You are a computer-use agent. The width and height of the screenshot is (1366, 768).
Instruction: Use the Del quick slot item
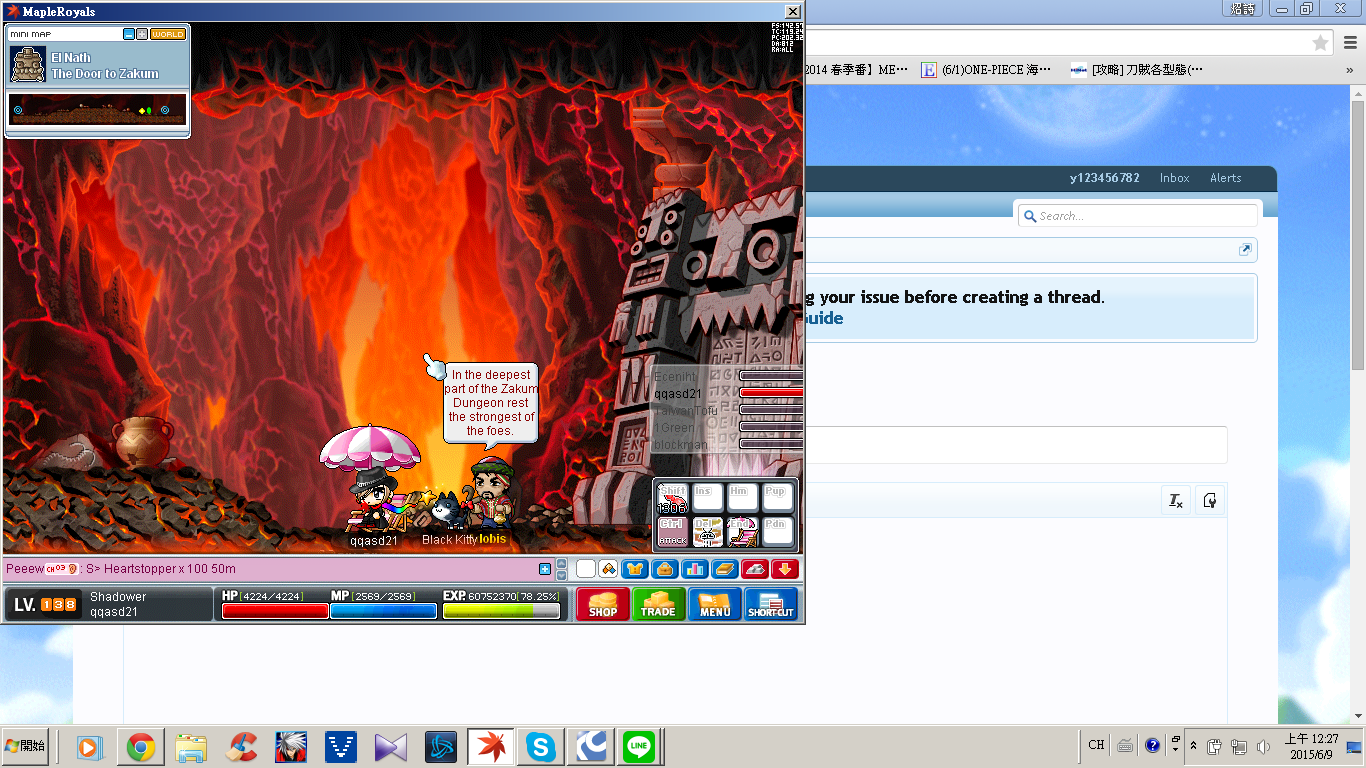(708, 532)
